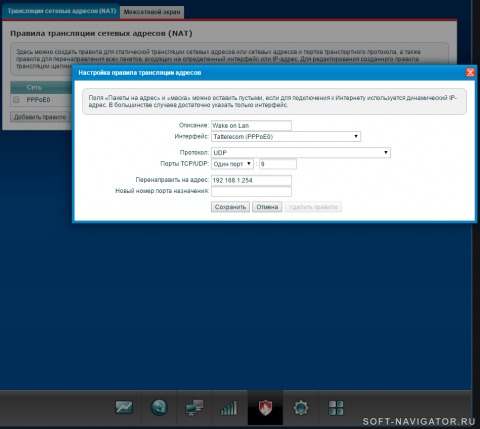The width and height of the screenshot is (480, 429).
Task: Open the Один порт port-type dropdown
Action: 232,164
